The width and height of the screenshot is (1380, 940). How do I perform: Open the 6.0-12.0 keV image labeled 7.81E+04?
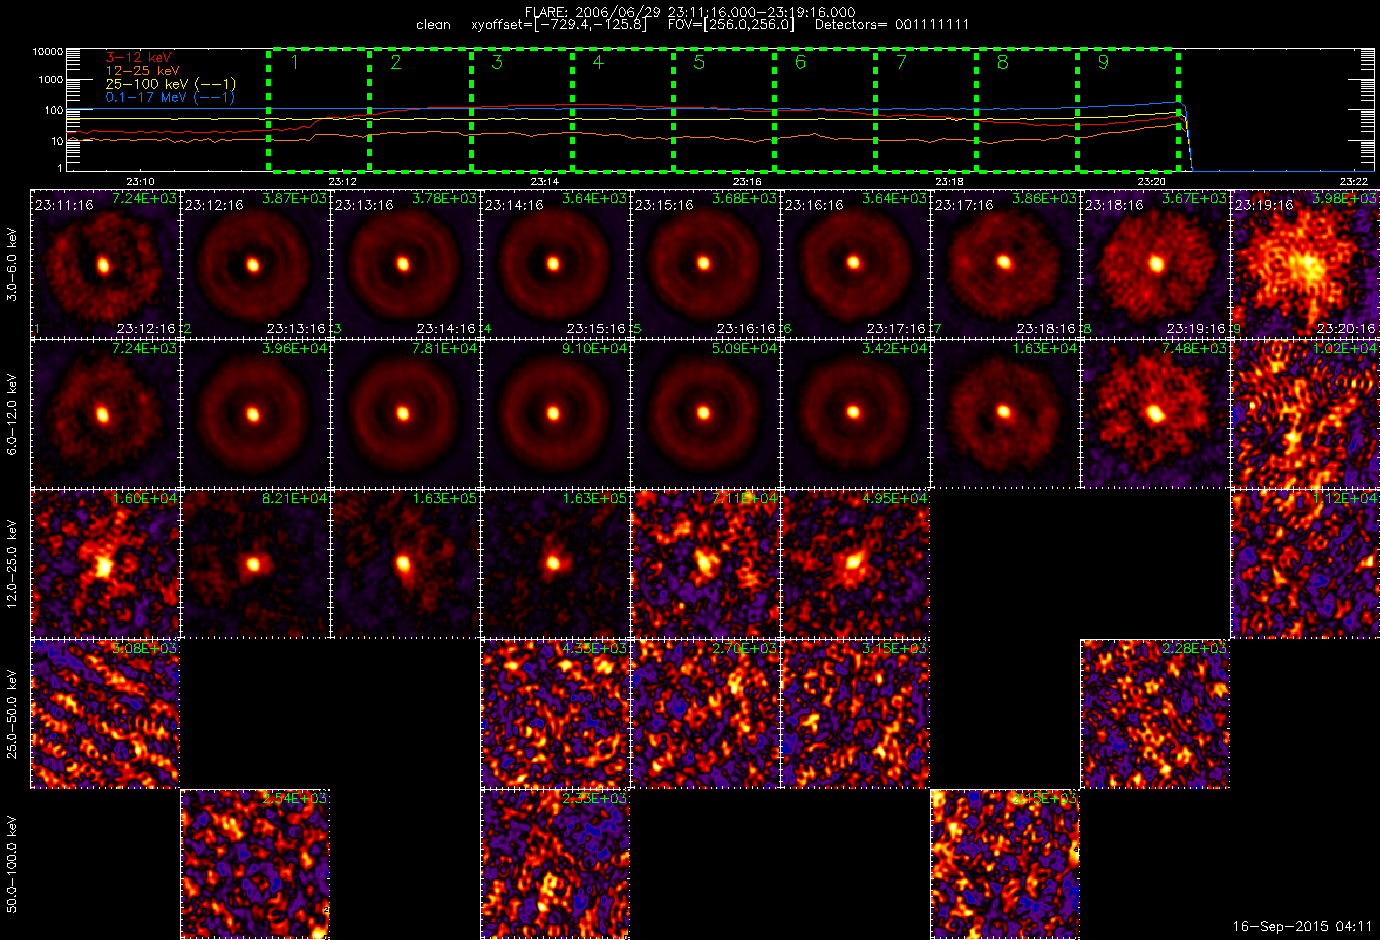[x=406, y=414]
